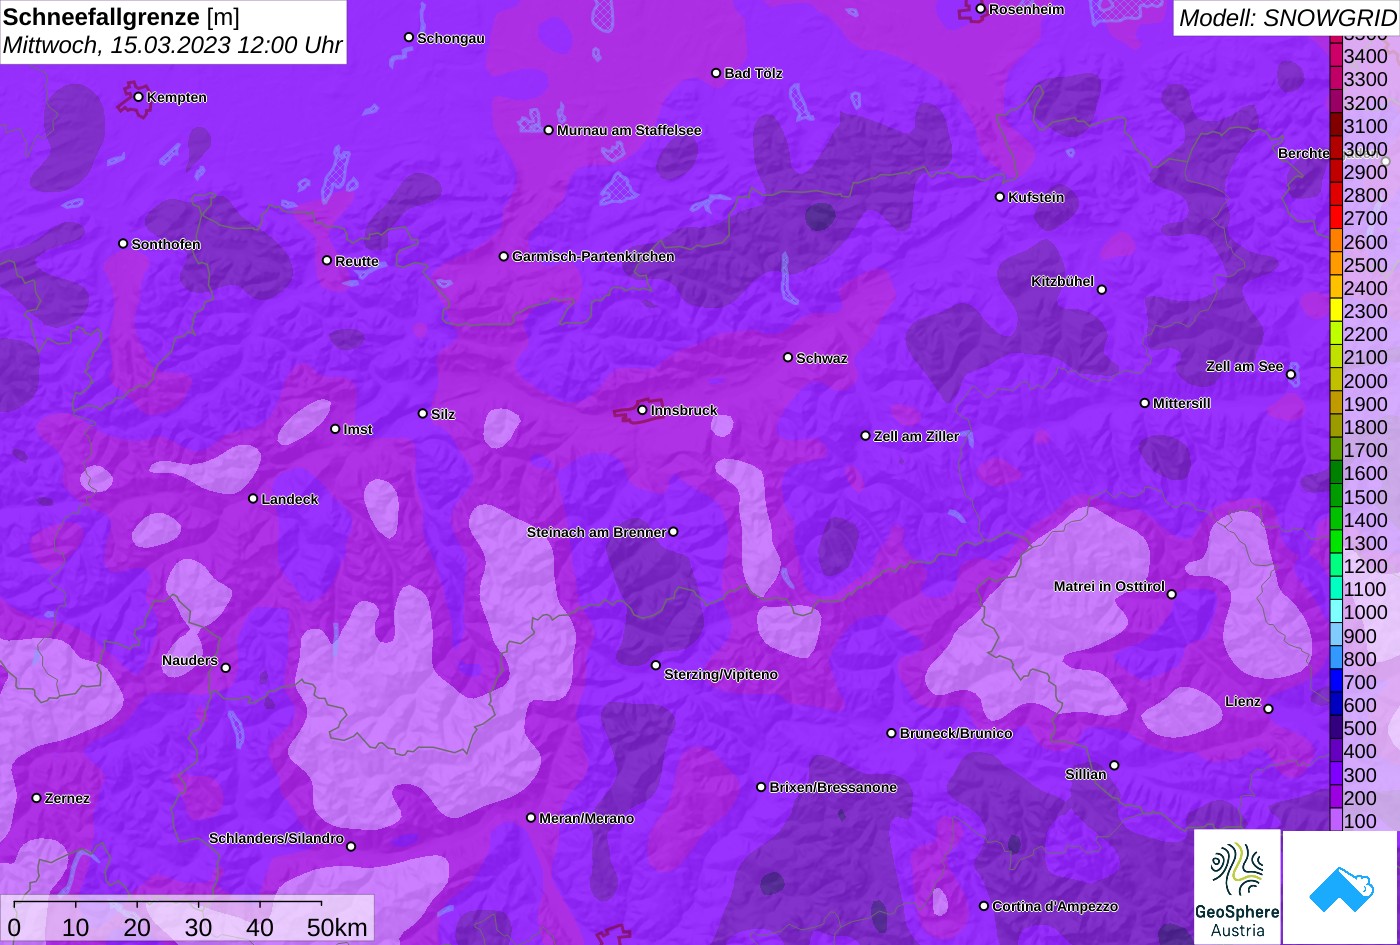1400x945 pixels.
Task: Click the Kufstein marker dot
Action: (x=1000, y=197)
